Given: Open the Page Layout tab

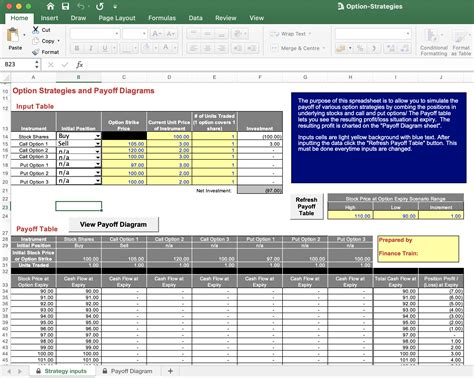Looking at the screenshot, I should (117, 18).
